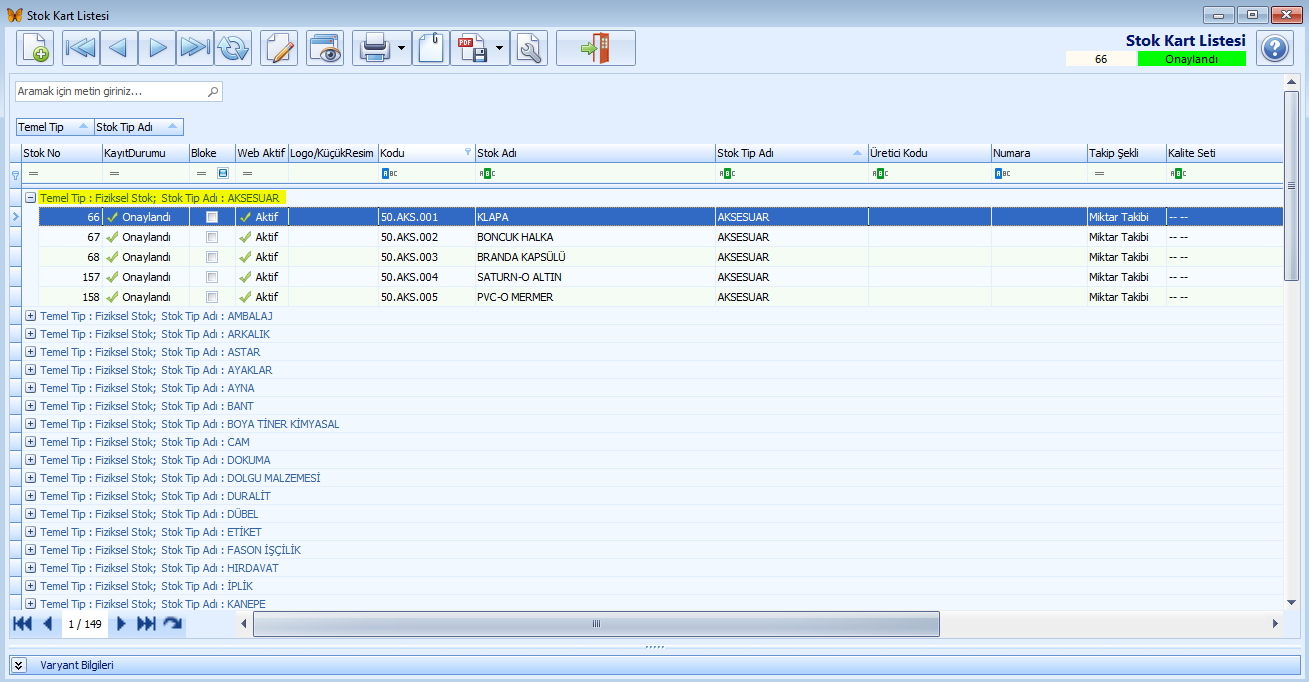Go to previous record in toolbar
Image resolution: width=1309 pixels, height=682 pixels.
119,48
